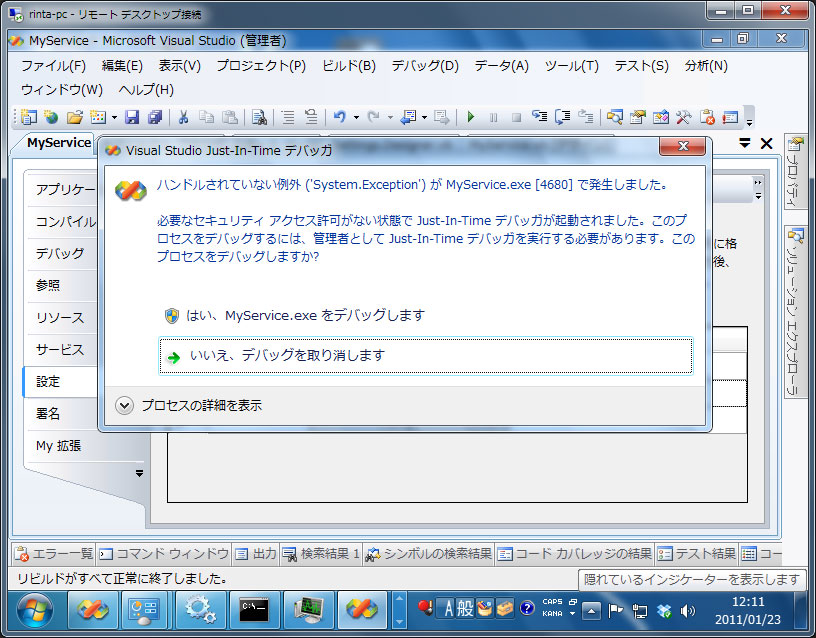The height and width of the screenshot is (638, 816).
Task: Click the Dropbox tray icon
Action: (665, 610)
